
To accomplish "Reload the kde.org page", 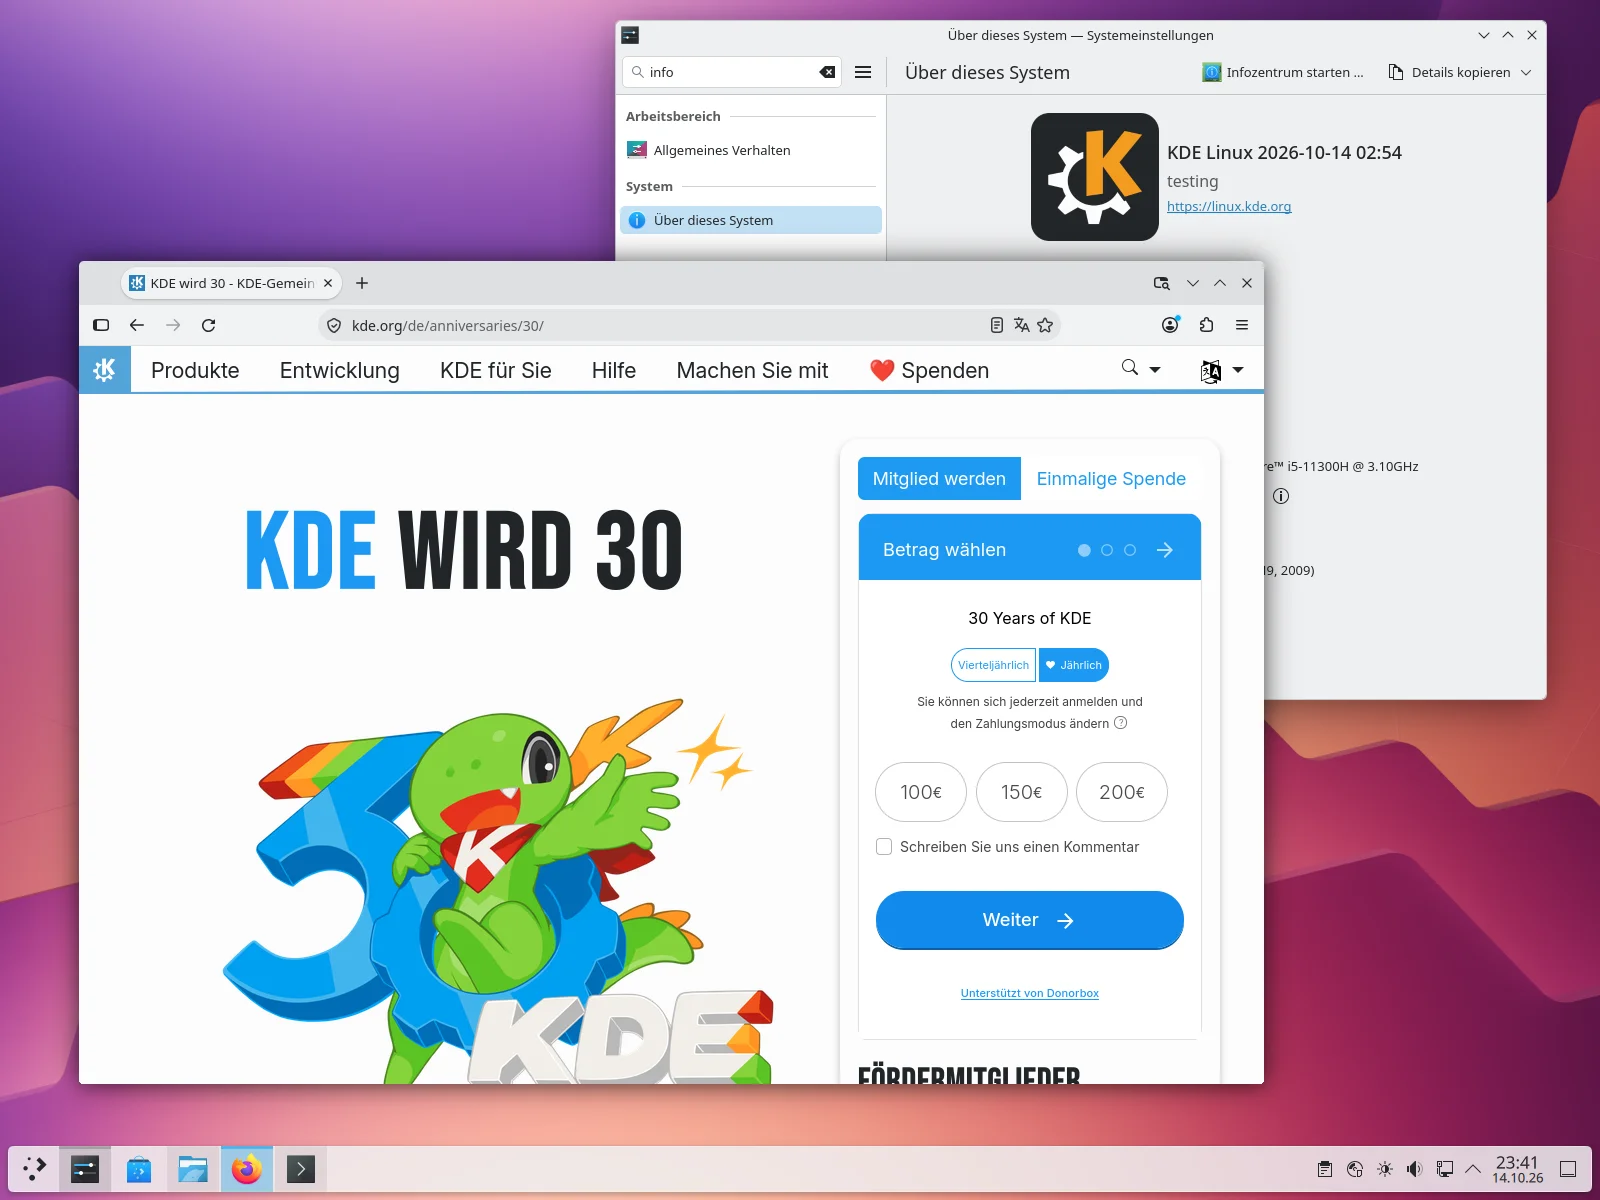I will pyautogui.click(x=209, y=325).
